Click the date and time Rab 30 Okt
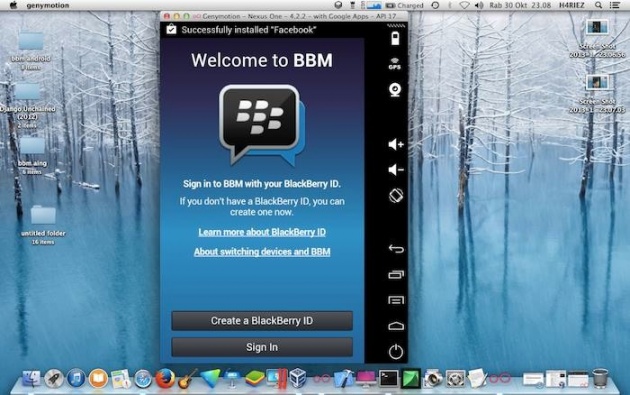 point(520,5)
